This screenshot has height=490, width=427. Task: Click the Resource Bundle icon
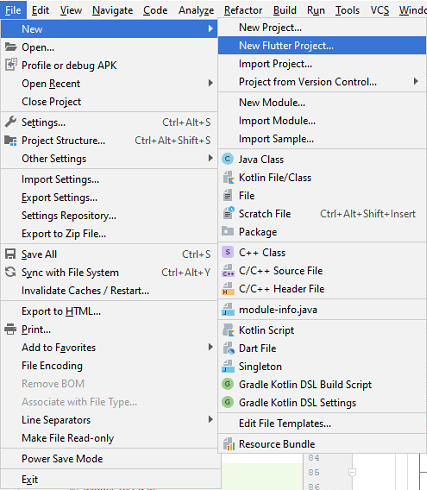(x=229, y=444)
